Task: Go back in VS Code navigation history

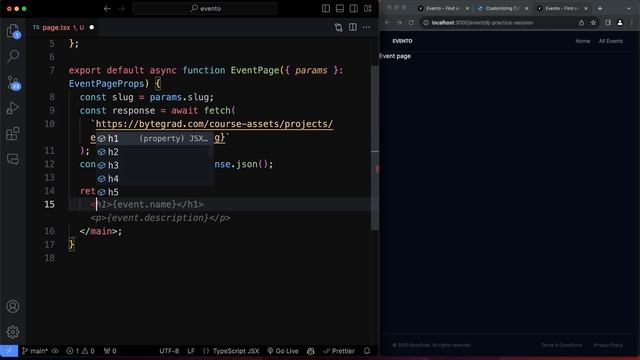Action: click(107, 9)
